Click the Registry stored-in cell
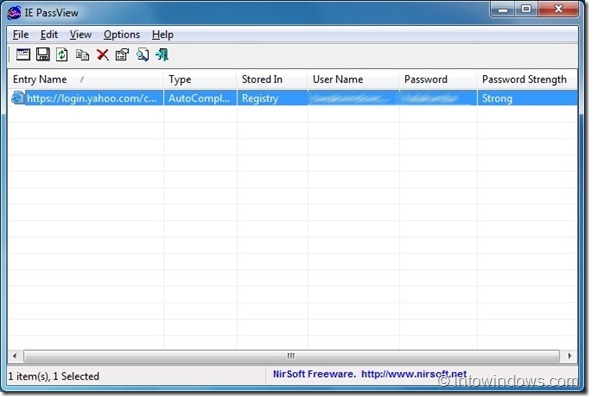Screen dimensions: 589x396 coord(272,98)
